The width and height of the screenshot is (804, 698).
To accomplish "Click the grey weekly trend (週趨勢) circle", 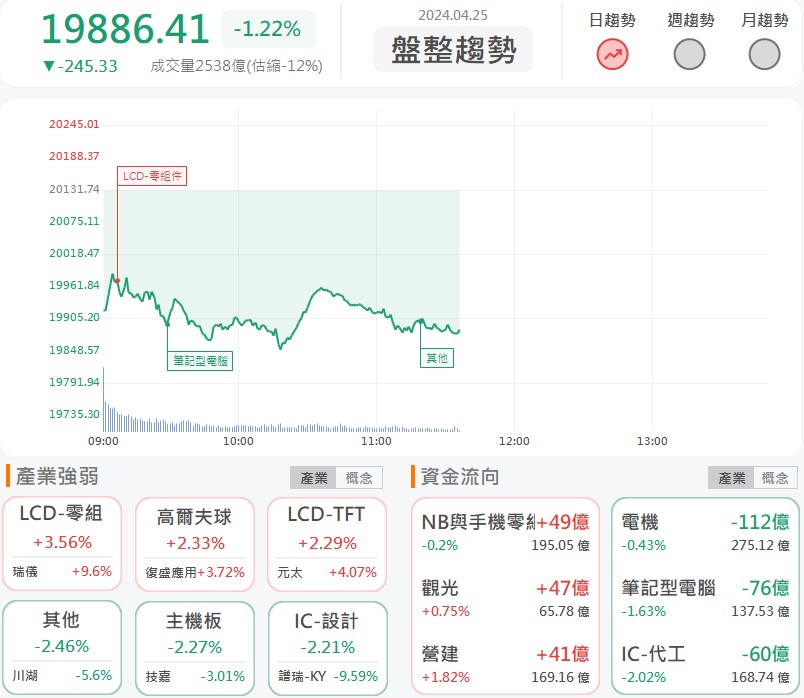I will 689,54.
